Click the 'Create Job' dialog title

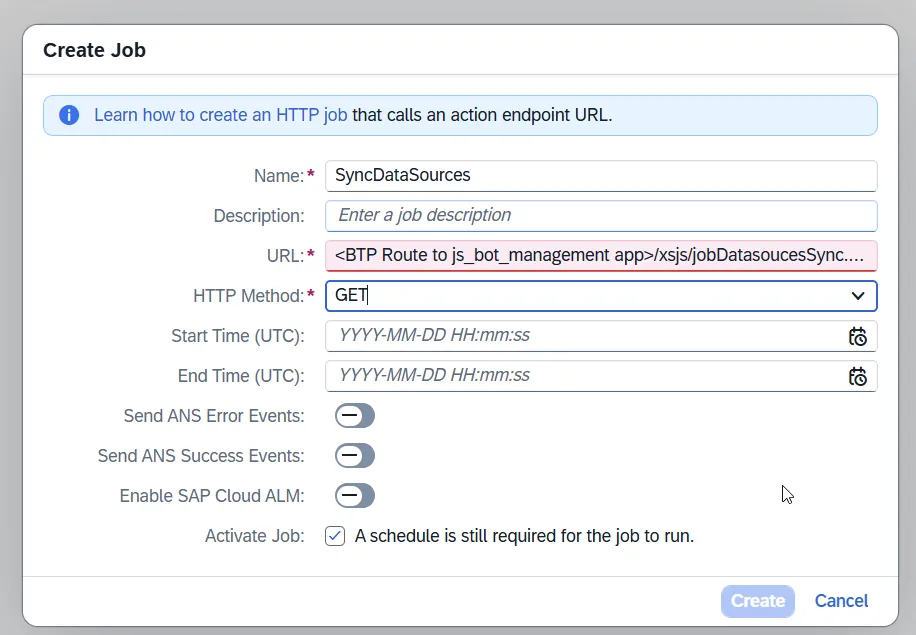(x=95, y=50)
